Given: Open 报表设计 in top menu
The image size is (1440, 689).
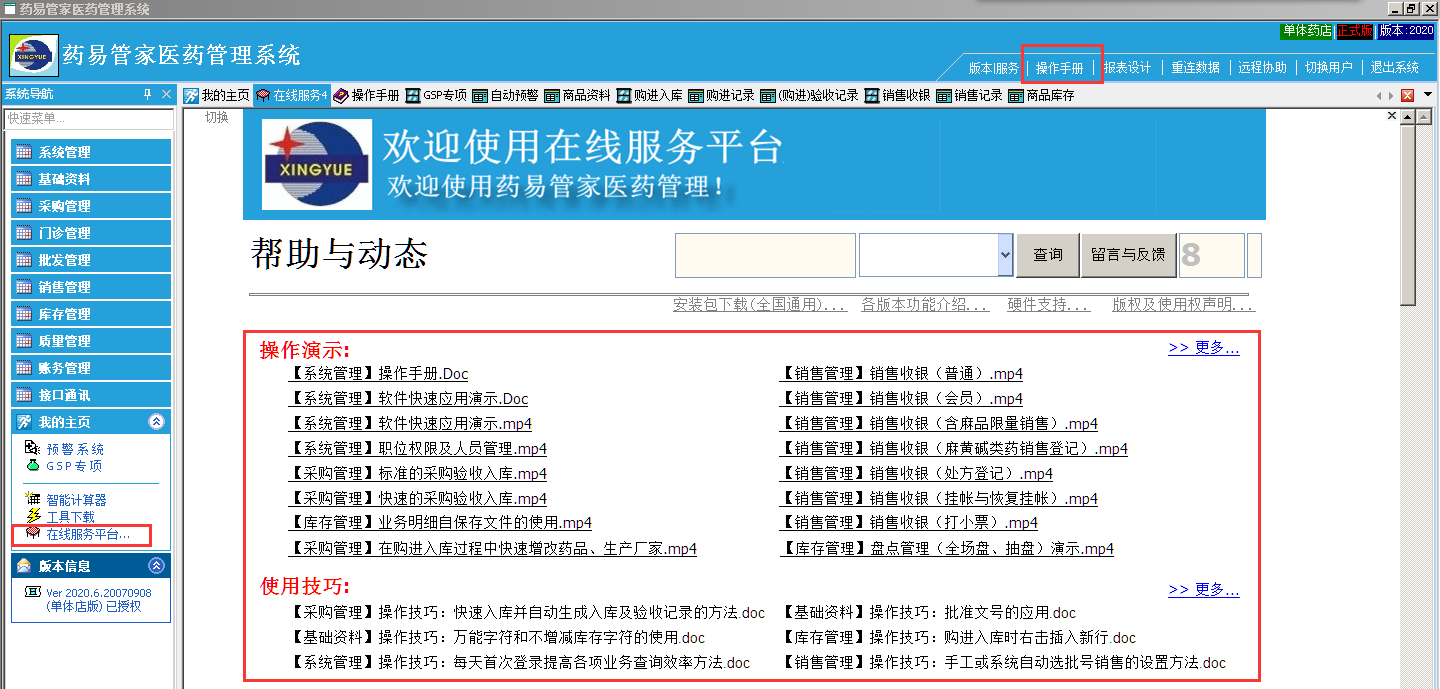Looking at the screenshot, I should click(x=1127, y=68).
